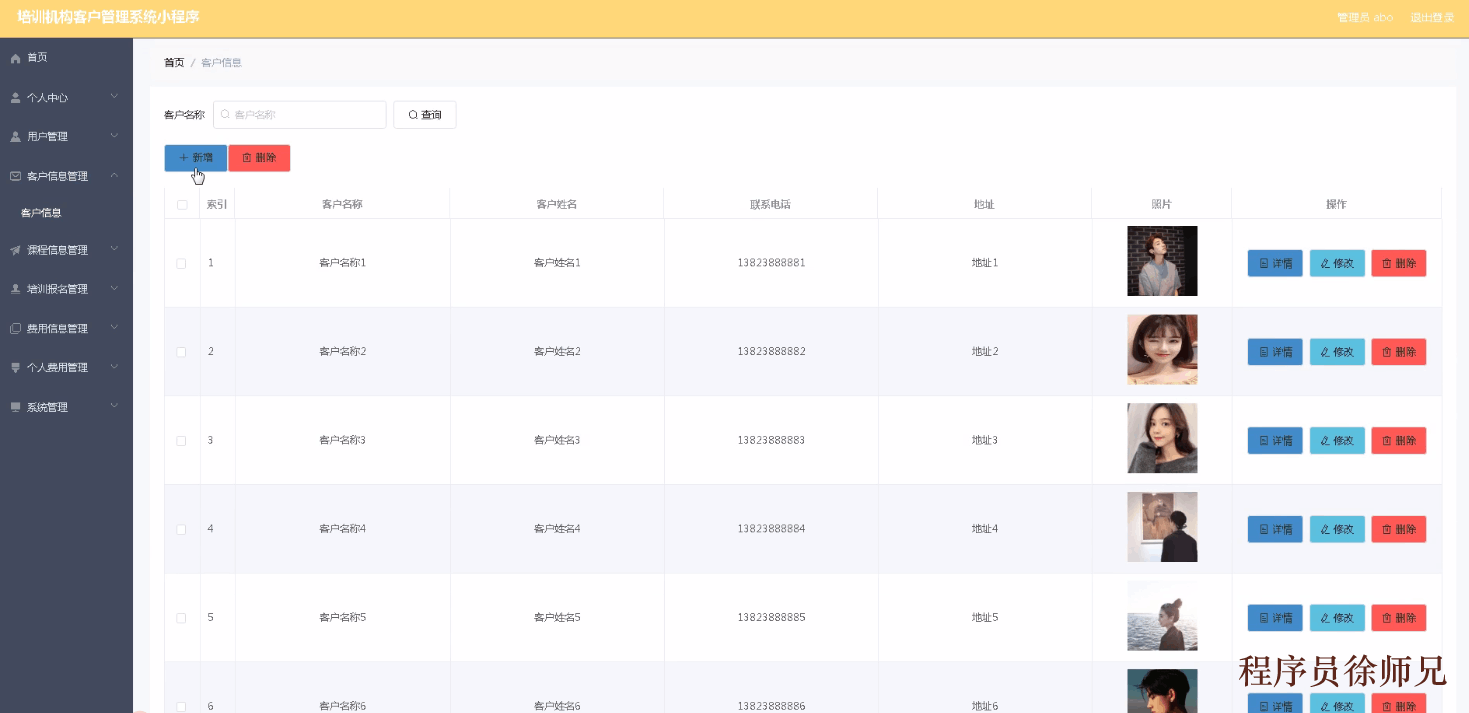Open the 课程信息管理 sidebar menu
This screenshot has height=713, width=1469.
pos(66,250)
